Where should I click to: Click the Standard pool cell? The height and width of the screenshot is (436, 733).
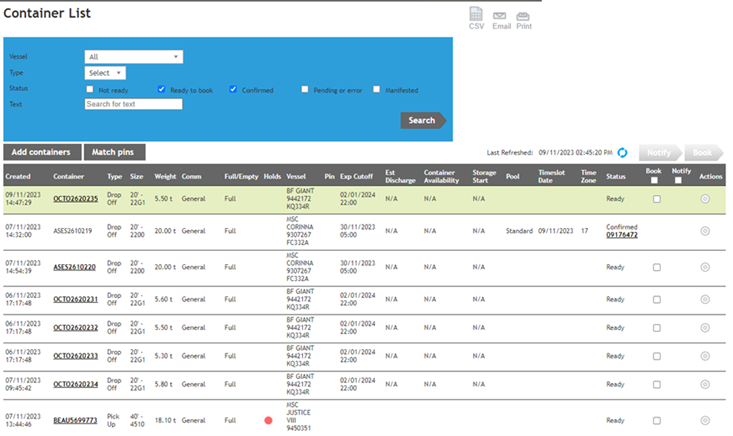[519, 231]
